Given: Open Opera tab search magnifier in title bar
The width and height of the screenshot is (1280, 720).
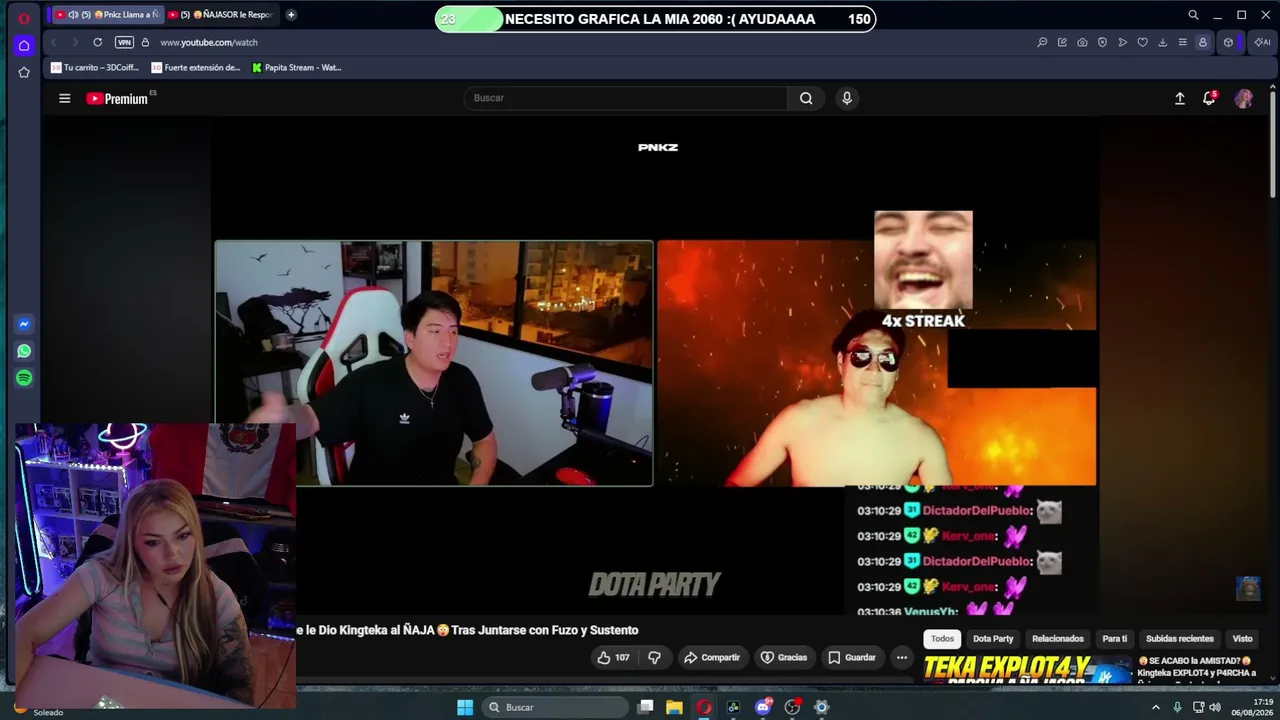Looking at the screenshot, I should pyautogui.click(x=1193, y=15).
